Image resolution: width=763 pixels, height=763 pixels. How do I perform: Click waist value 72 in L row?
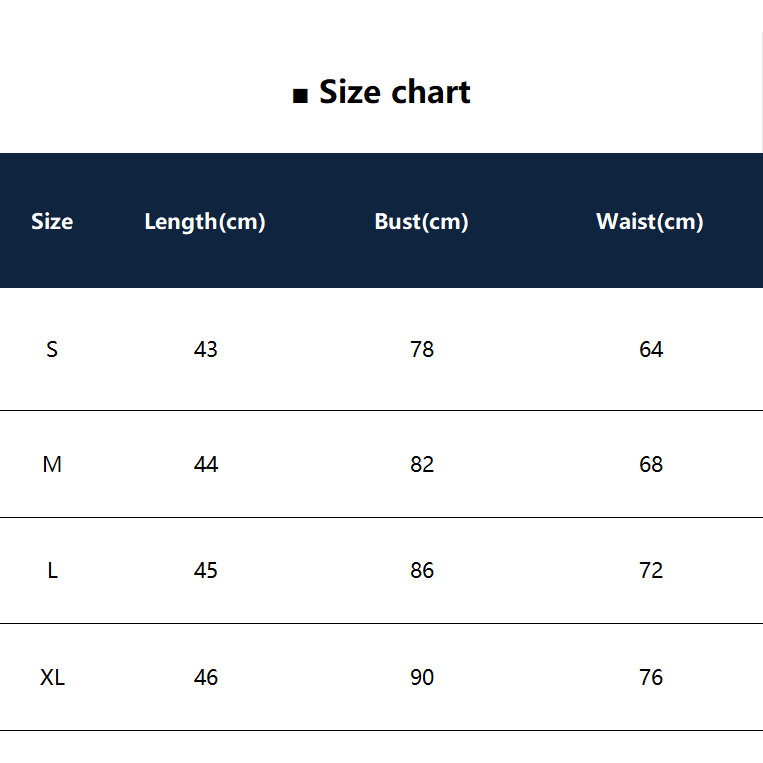pos(651,570)
